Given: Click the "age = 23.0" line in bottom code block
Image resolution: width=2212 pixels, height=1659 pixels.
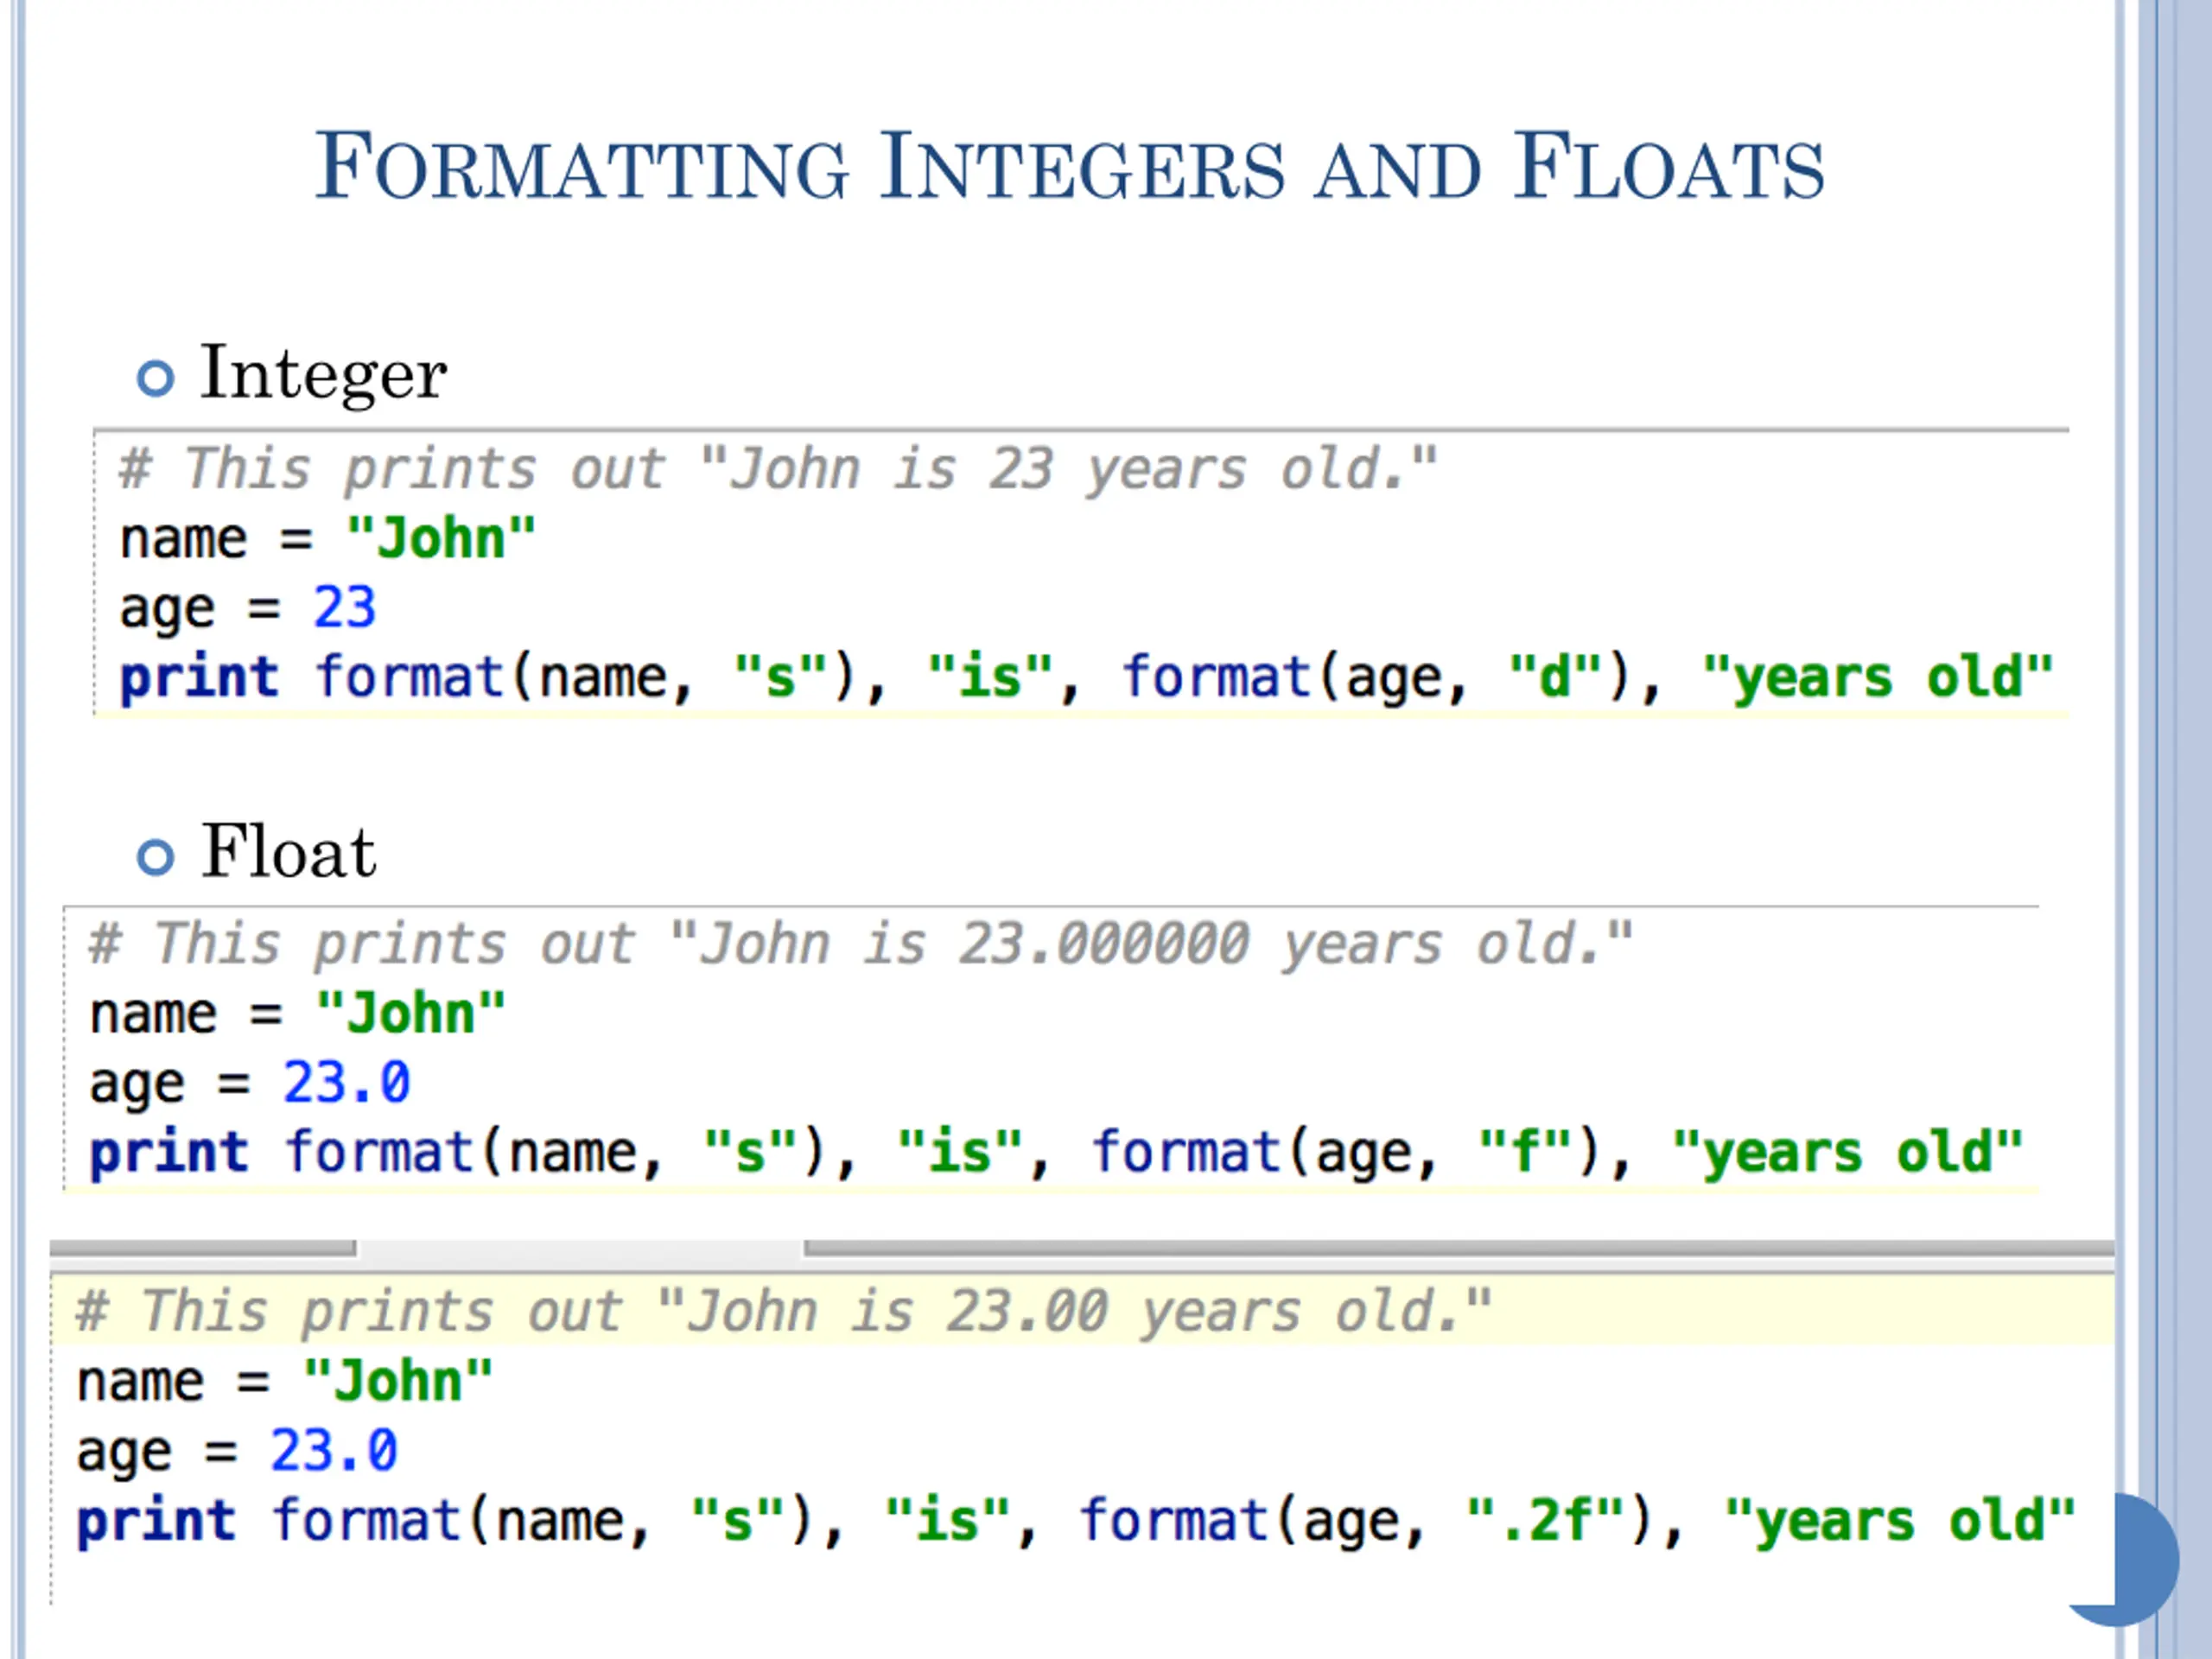Looking at the screenshot, I should coord(237,1452).
